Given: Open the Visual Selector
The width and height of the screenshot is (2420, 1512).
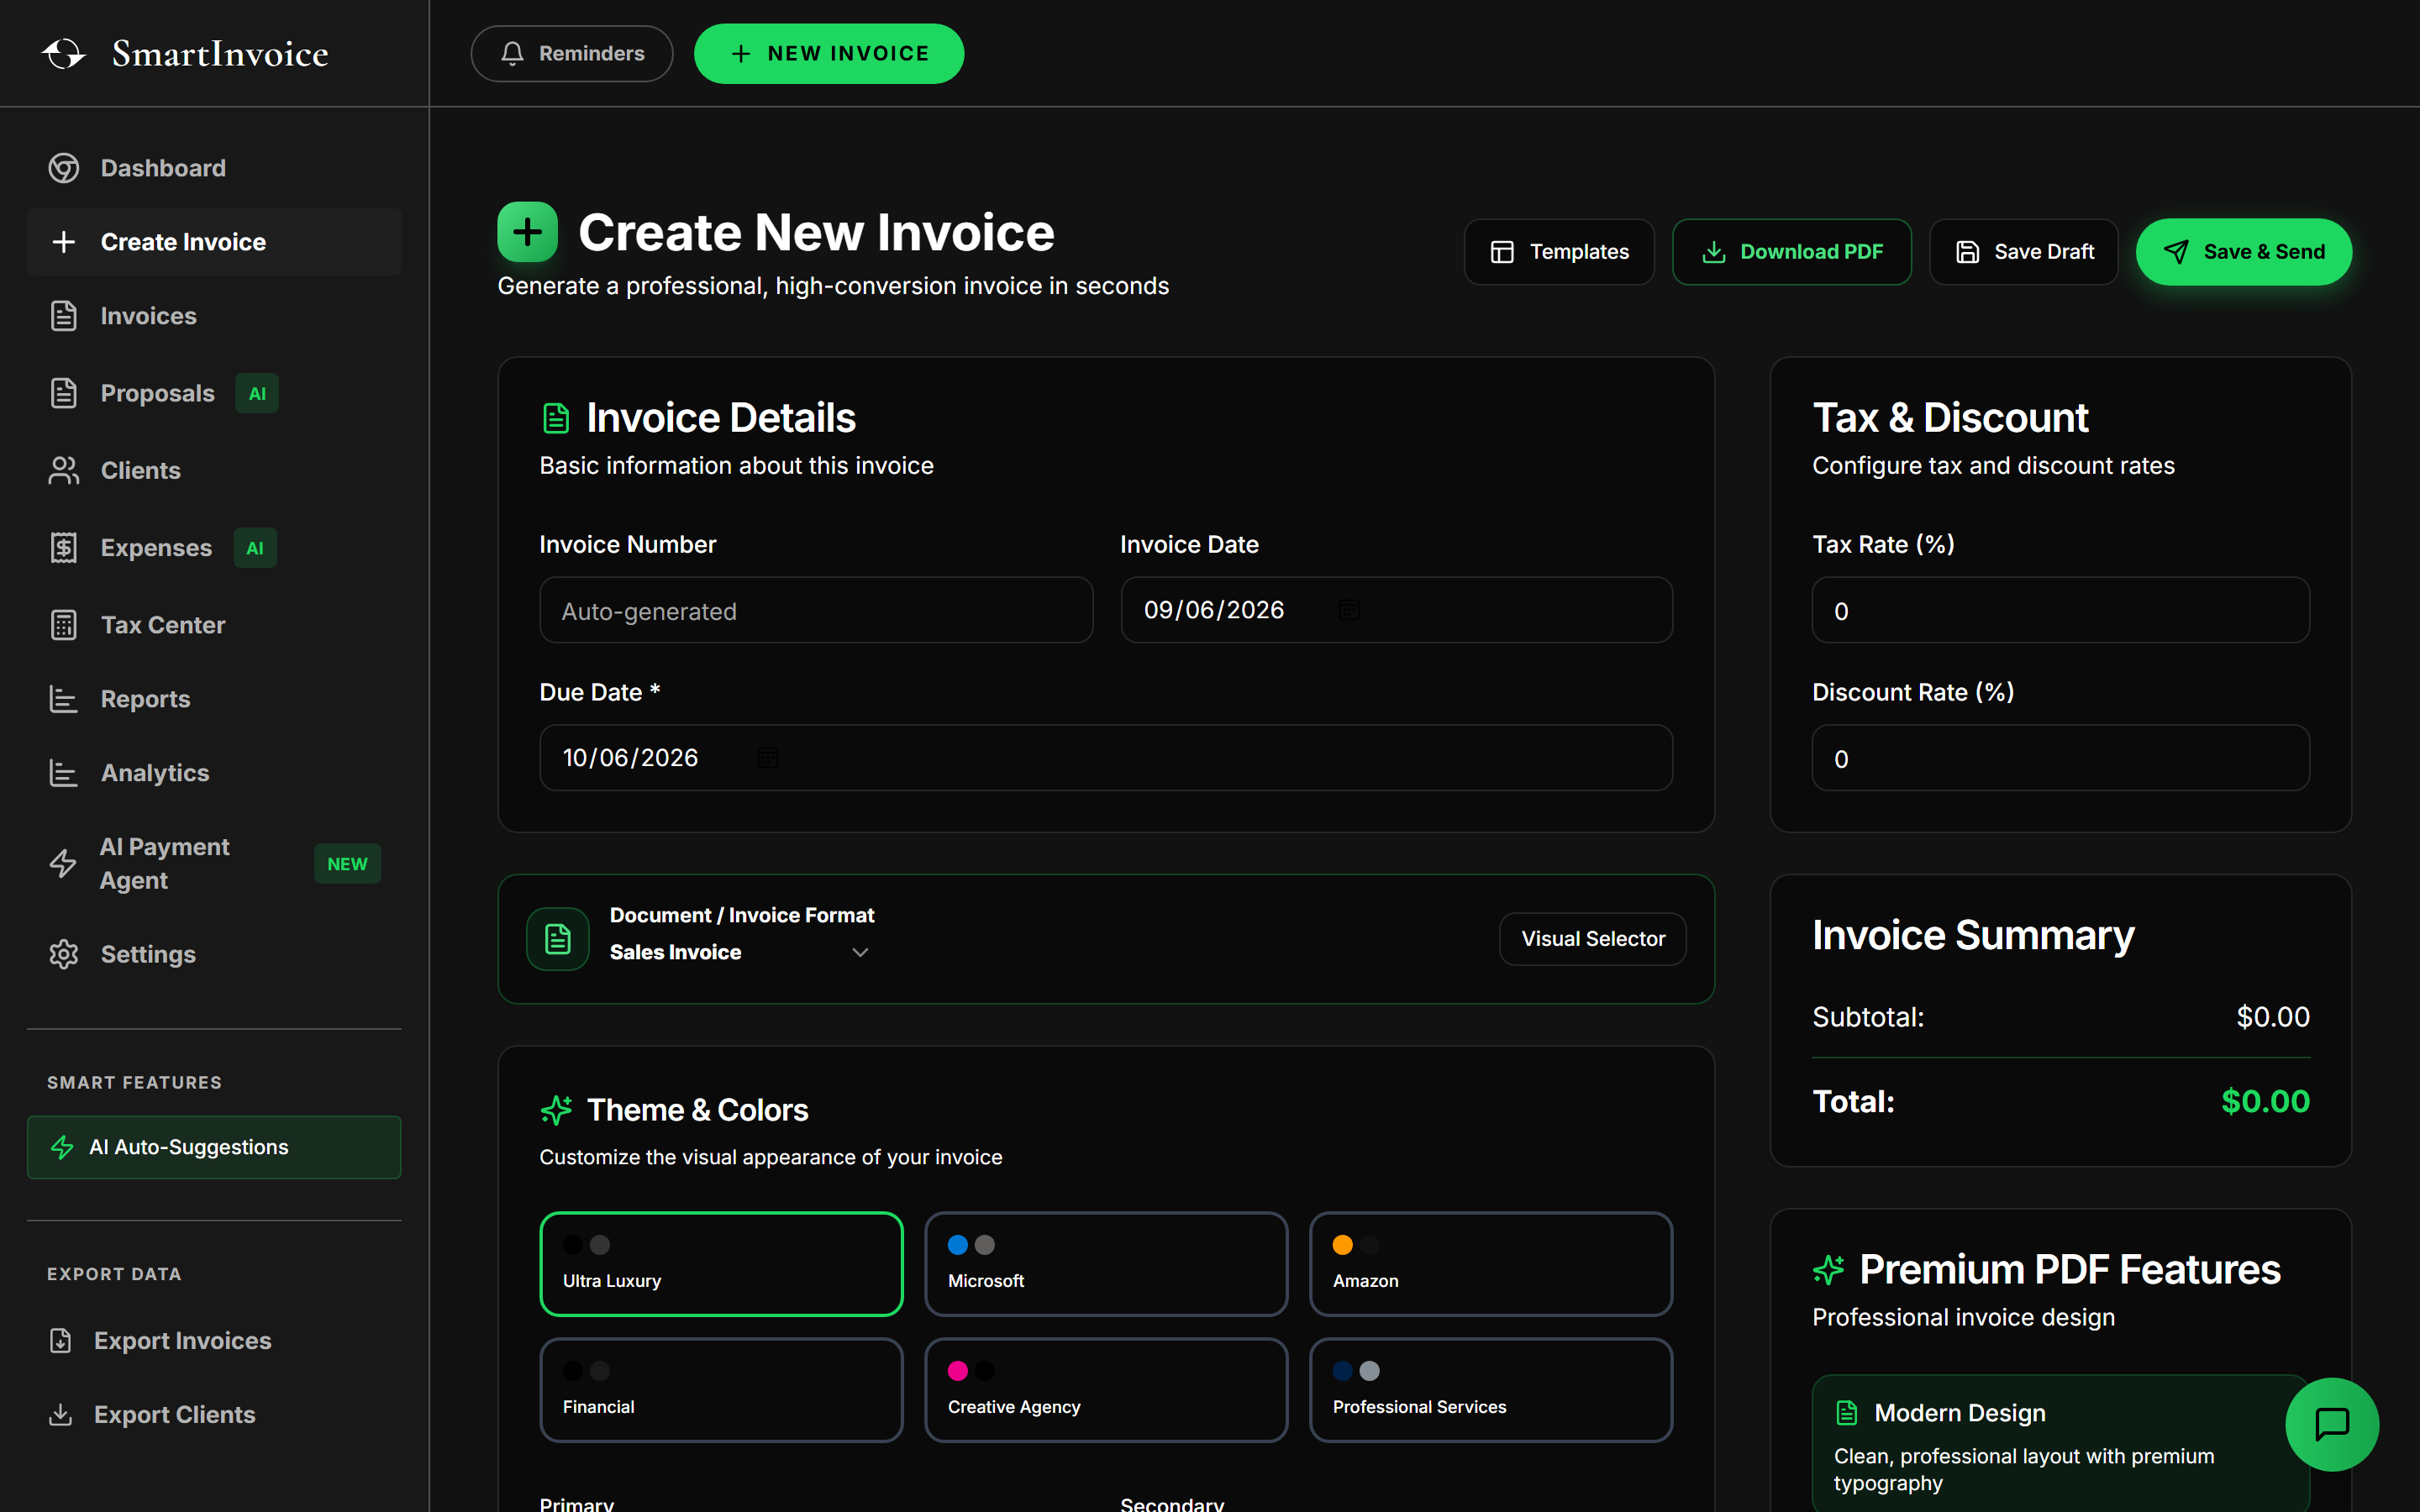Looking at the screenshot, I should pos(1593,939).
